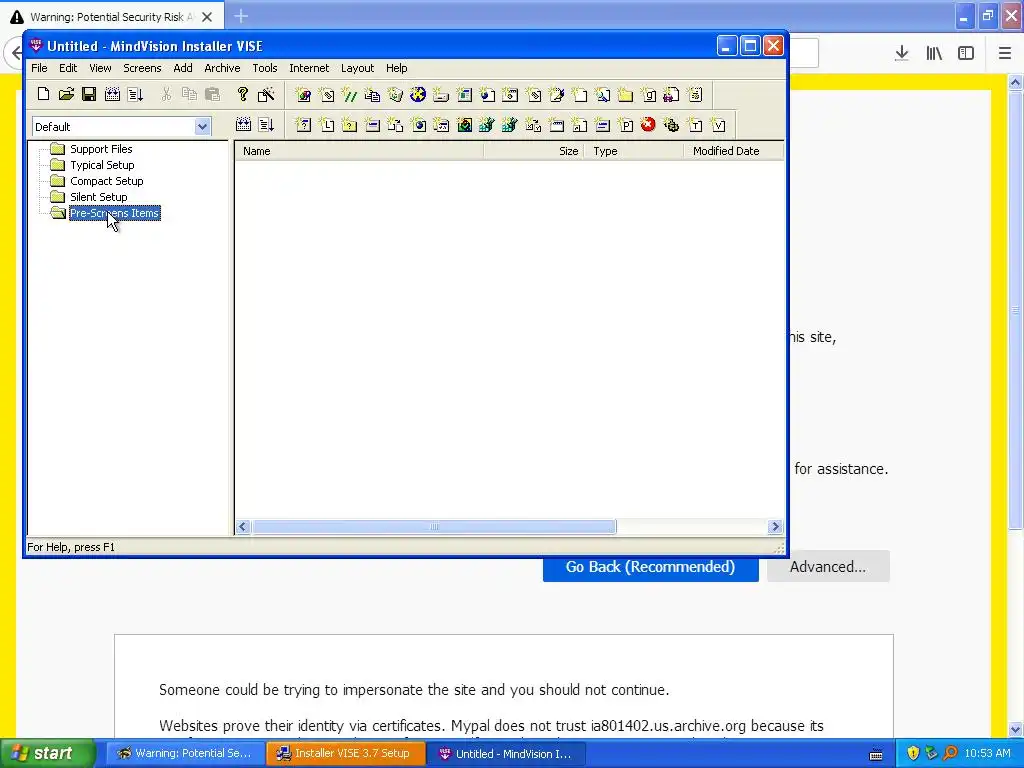Sort by the Type column header
This screenshot has width=1024, height=768.
(633, 151)
